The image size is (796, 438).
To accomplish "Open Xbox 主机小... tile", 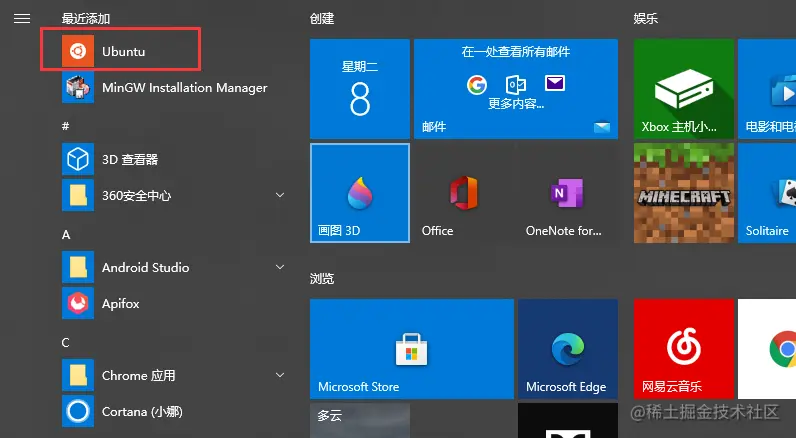I will click(x=684, y=89).
